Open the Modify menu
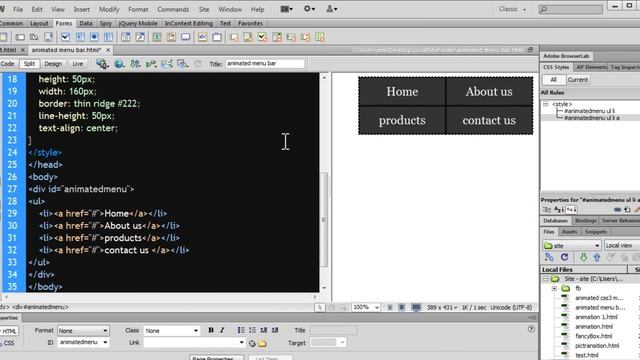The image size is (640, 360). pos(109,9)
